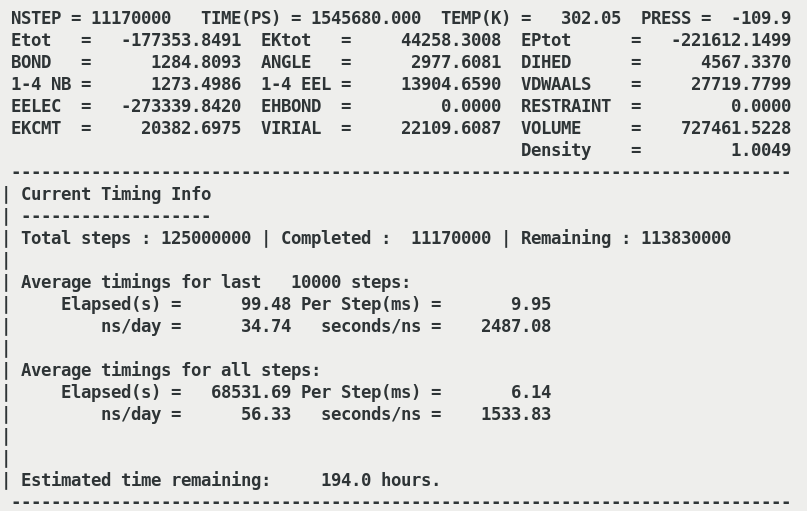Click the estimated time remaining 194.0 hours
The height and width of the screenshot is (511, 807).
pyautogui.click(x=381, y=480)
